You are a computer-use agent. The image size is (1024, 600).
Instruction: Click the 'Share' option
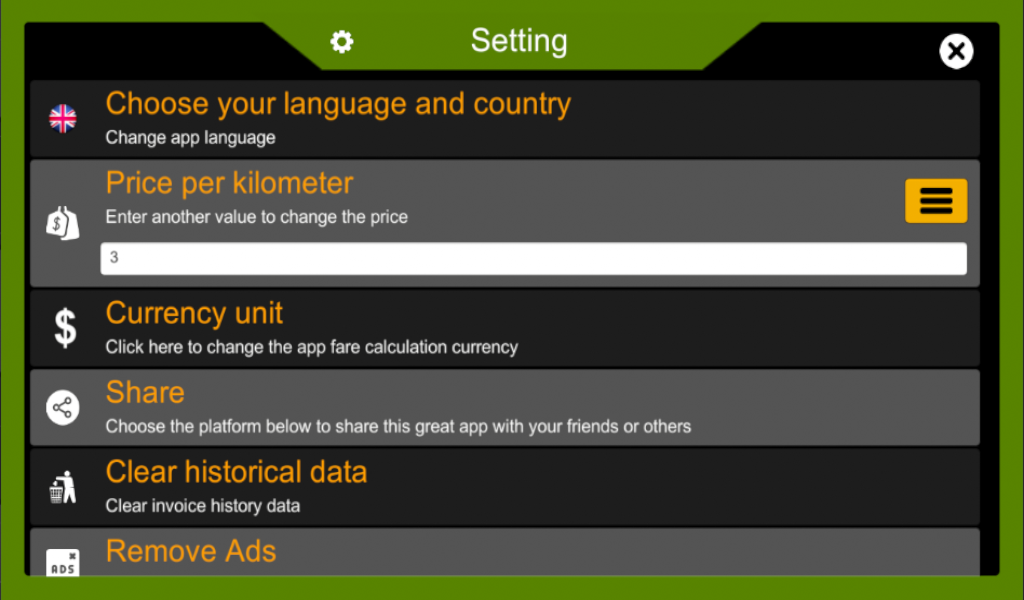point(145,392)
